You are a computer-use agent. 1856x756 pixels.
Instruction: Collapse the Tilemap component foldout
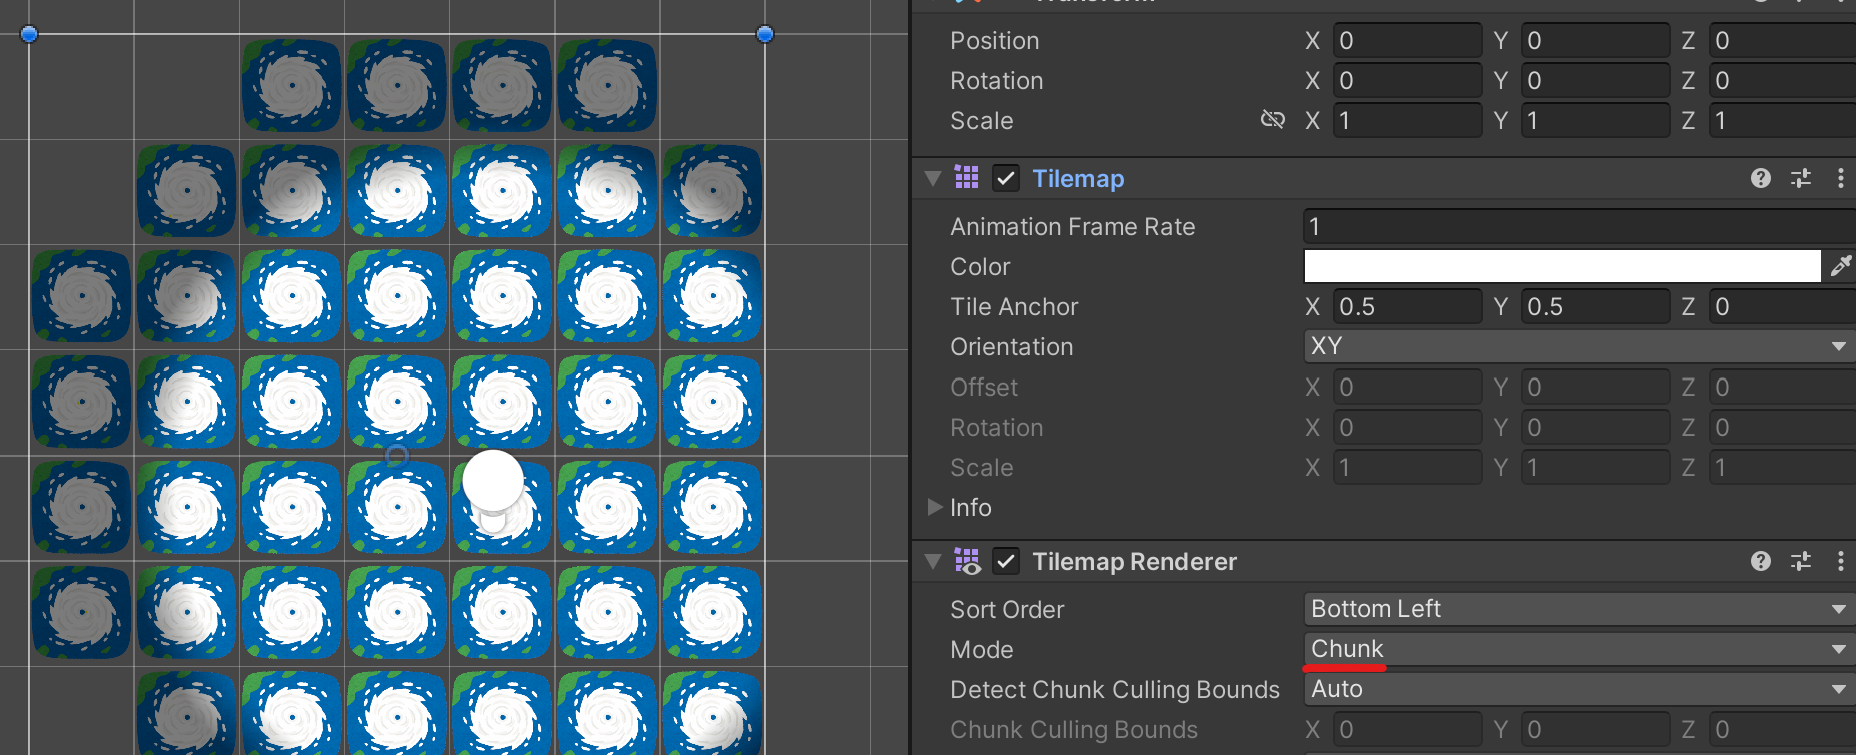[x=933, y=178]
